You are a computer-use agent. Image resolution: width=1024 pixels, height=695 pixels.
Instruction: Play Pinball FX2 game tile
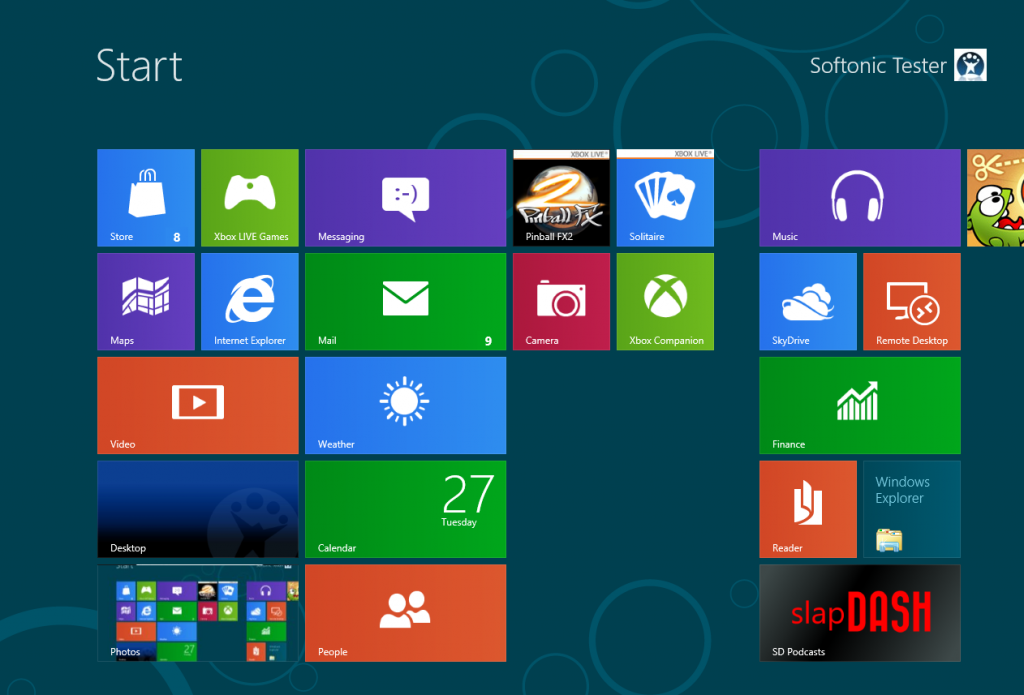[561, 198]
